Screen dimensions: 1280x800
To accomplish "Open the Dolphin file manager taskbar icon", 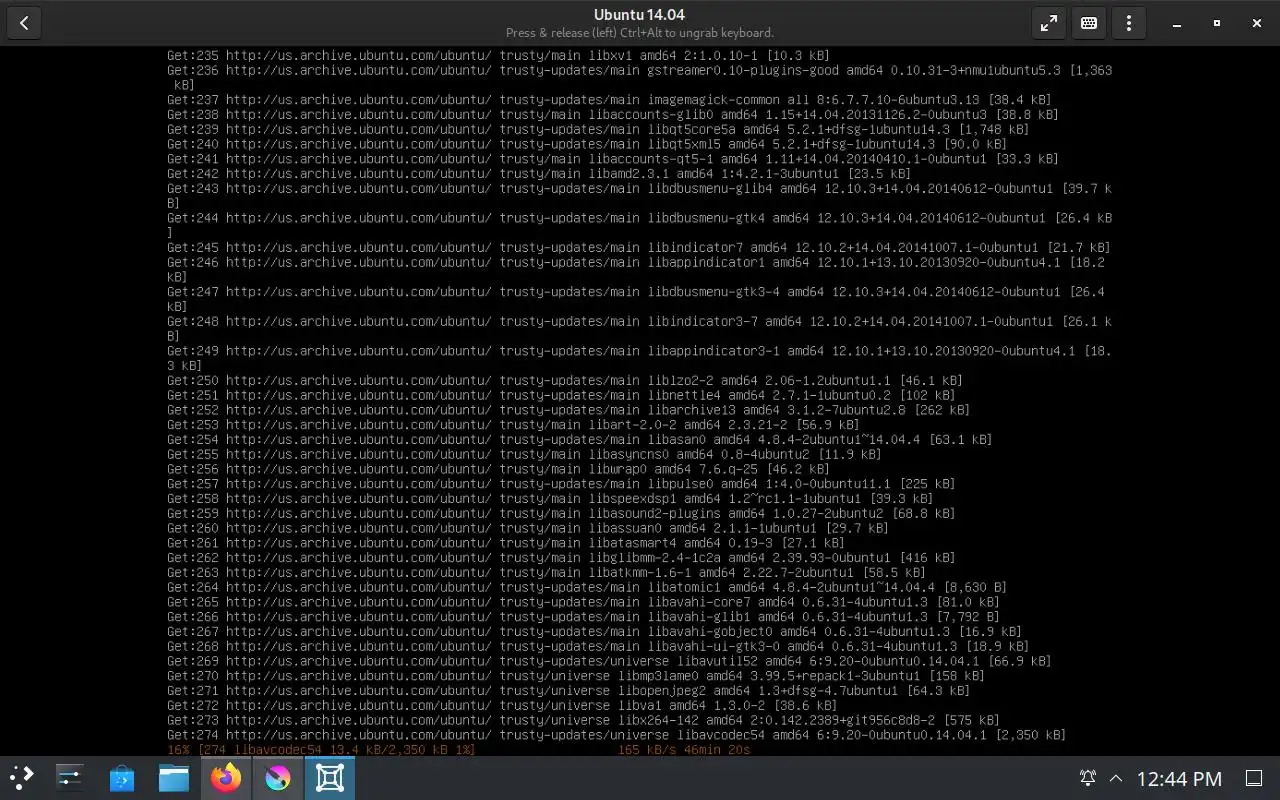I will pos(174,778).
